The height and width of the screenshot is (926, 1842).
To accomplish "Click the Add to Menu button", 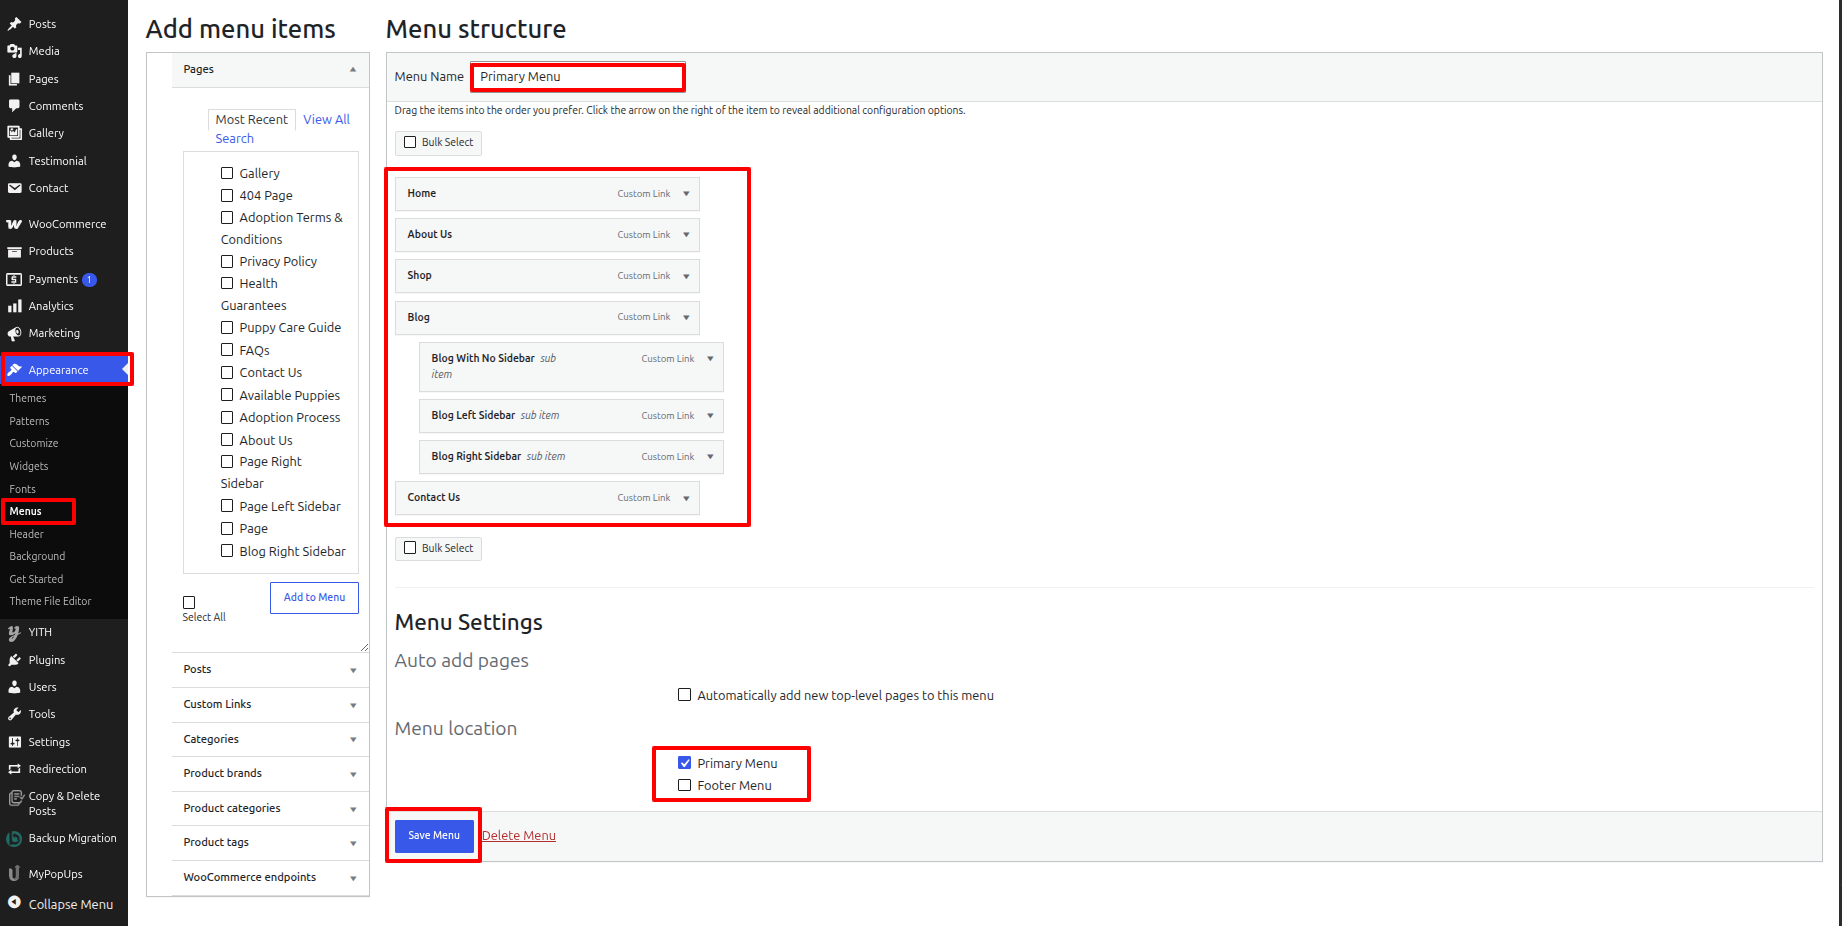I will pyautogui.click(x=314, y=597).
